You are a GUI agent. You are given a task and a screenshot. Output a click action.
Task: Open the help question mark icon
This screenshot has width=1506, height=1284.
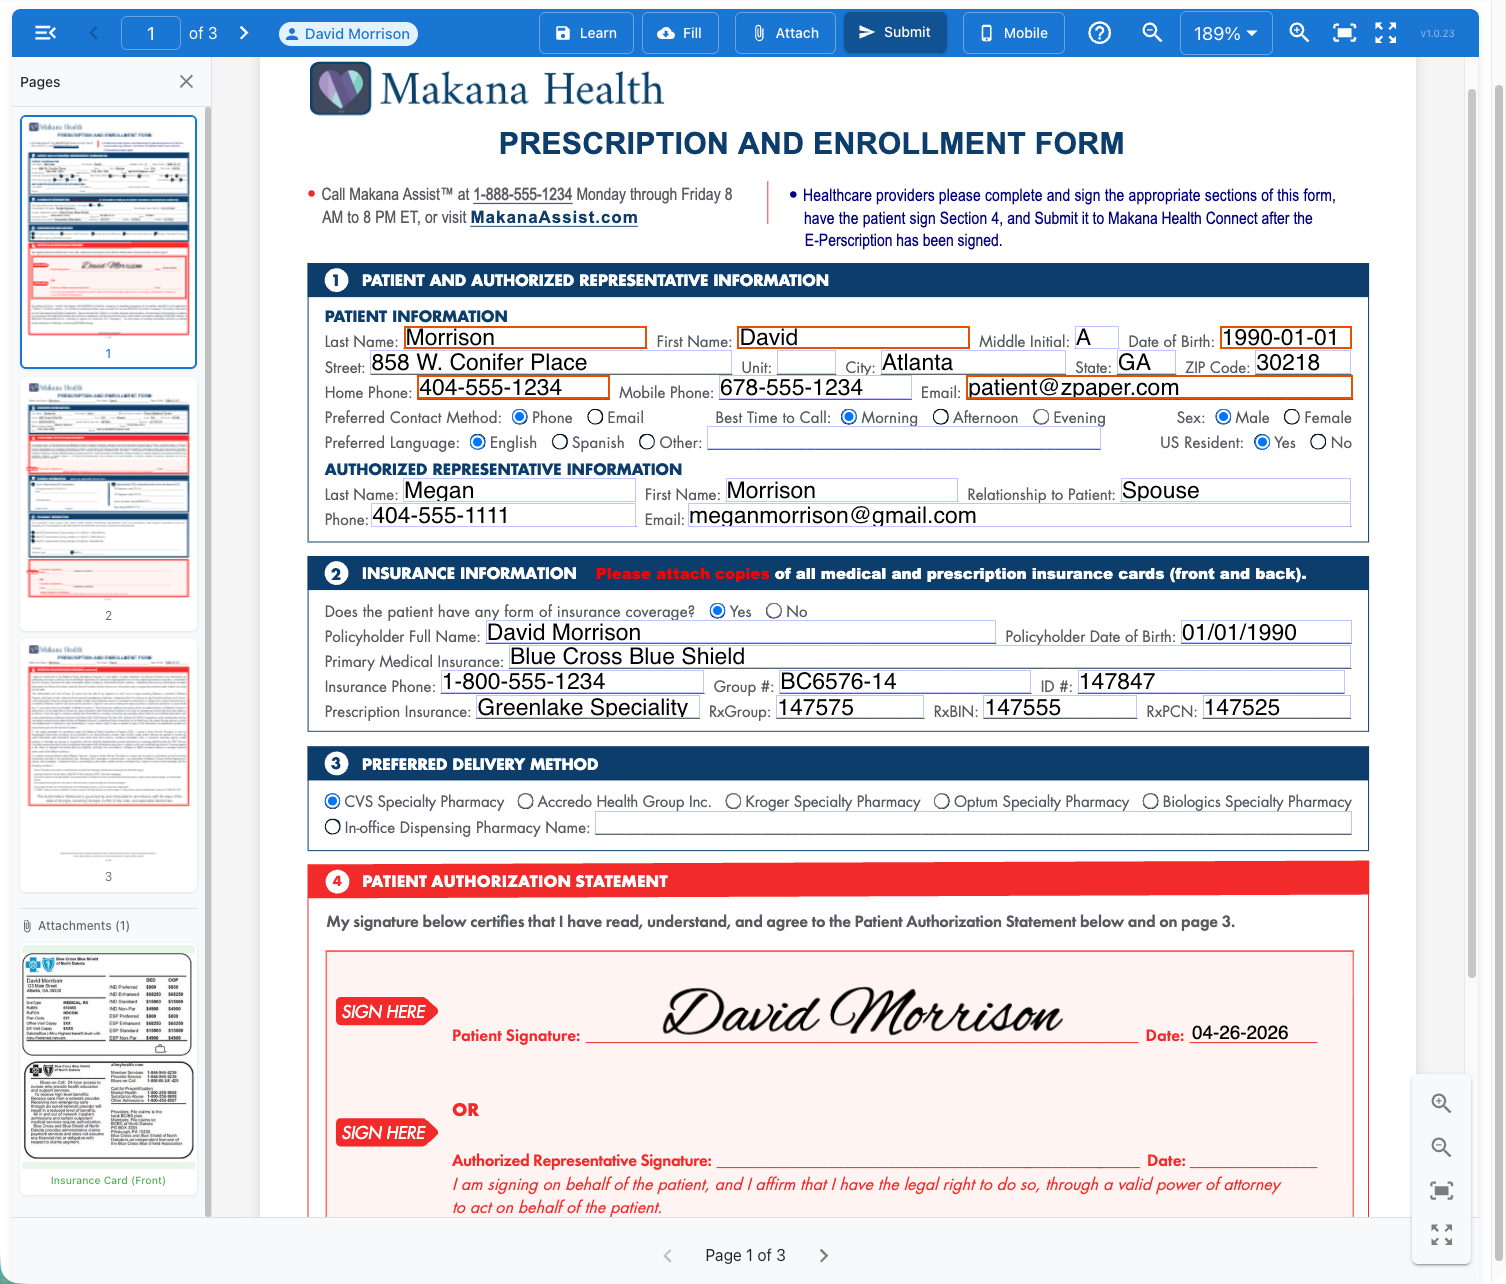[1099, 33]
